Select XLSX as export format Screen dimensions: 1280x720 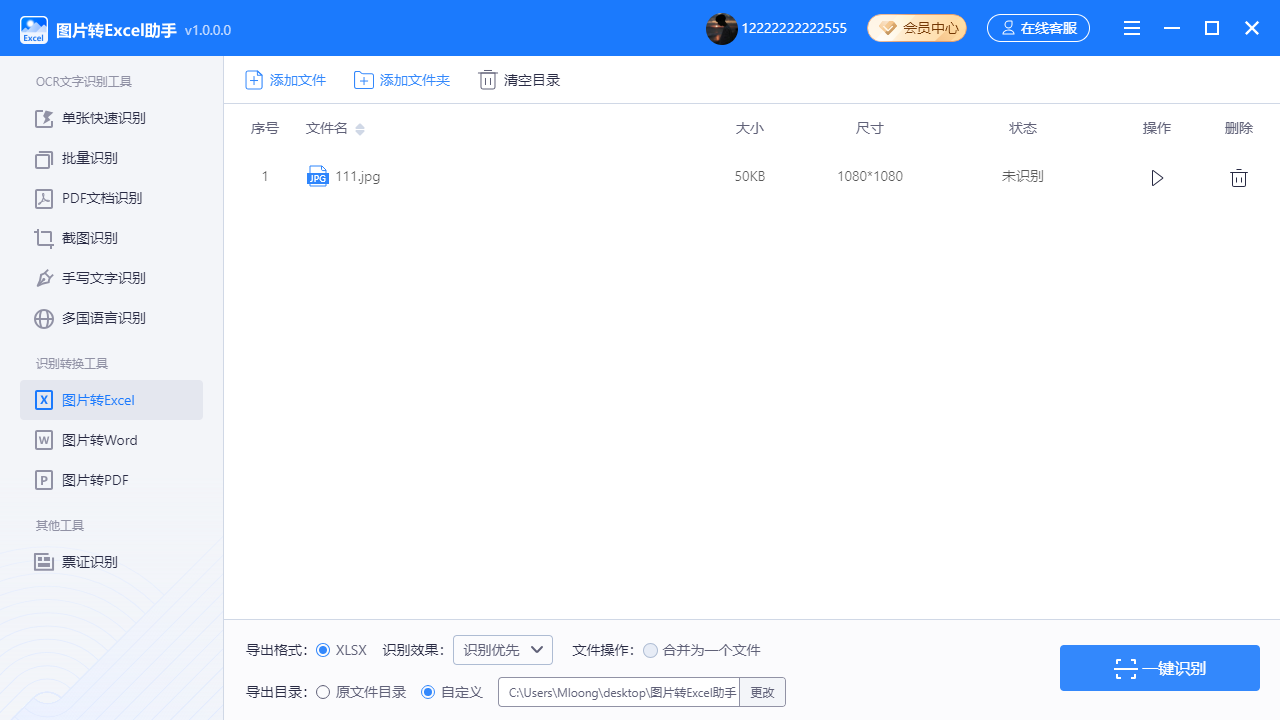(x=322, y=650)
